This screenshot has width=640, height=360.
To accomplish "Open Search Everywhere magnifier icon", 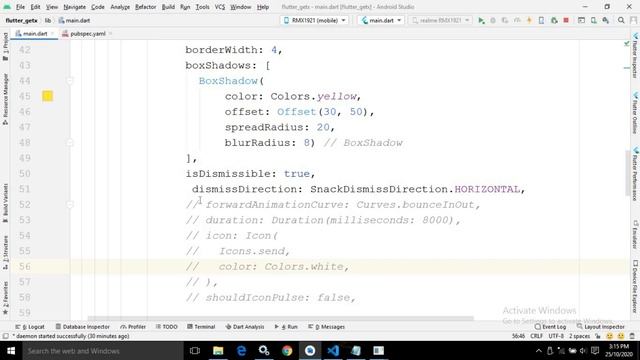I will click(621, 20).
